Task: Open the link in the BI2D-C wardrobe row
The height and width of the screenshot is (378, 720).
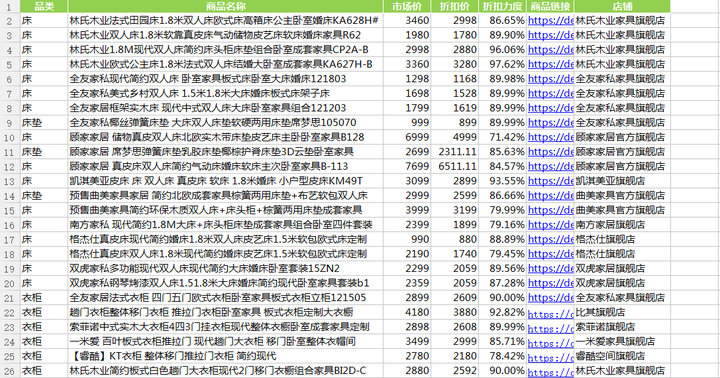Action: (x=550, y=371)
